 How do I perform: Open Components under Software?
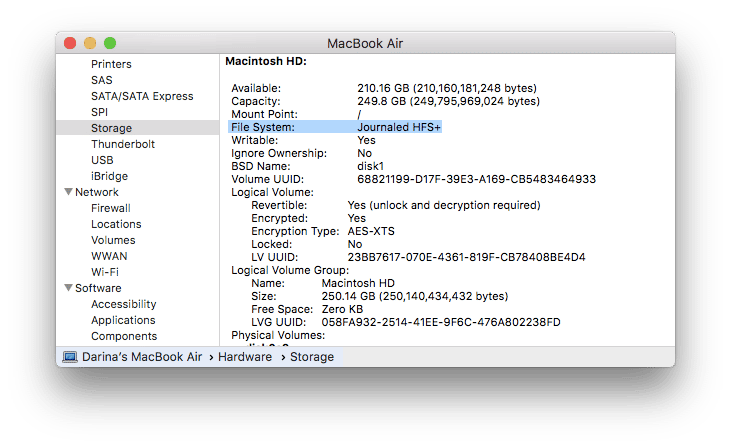(124, 336)
